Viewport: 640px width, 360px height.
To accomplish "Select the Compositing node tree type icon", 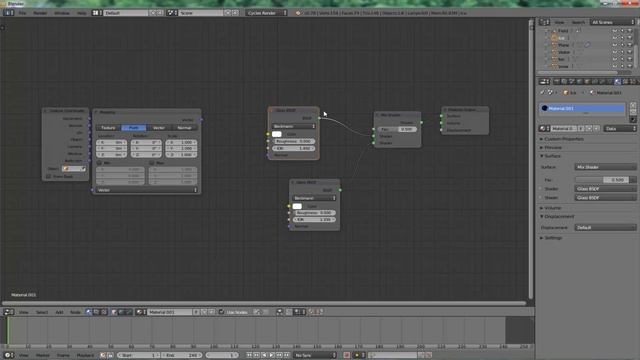I will coord(96,312).
